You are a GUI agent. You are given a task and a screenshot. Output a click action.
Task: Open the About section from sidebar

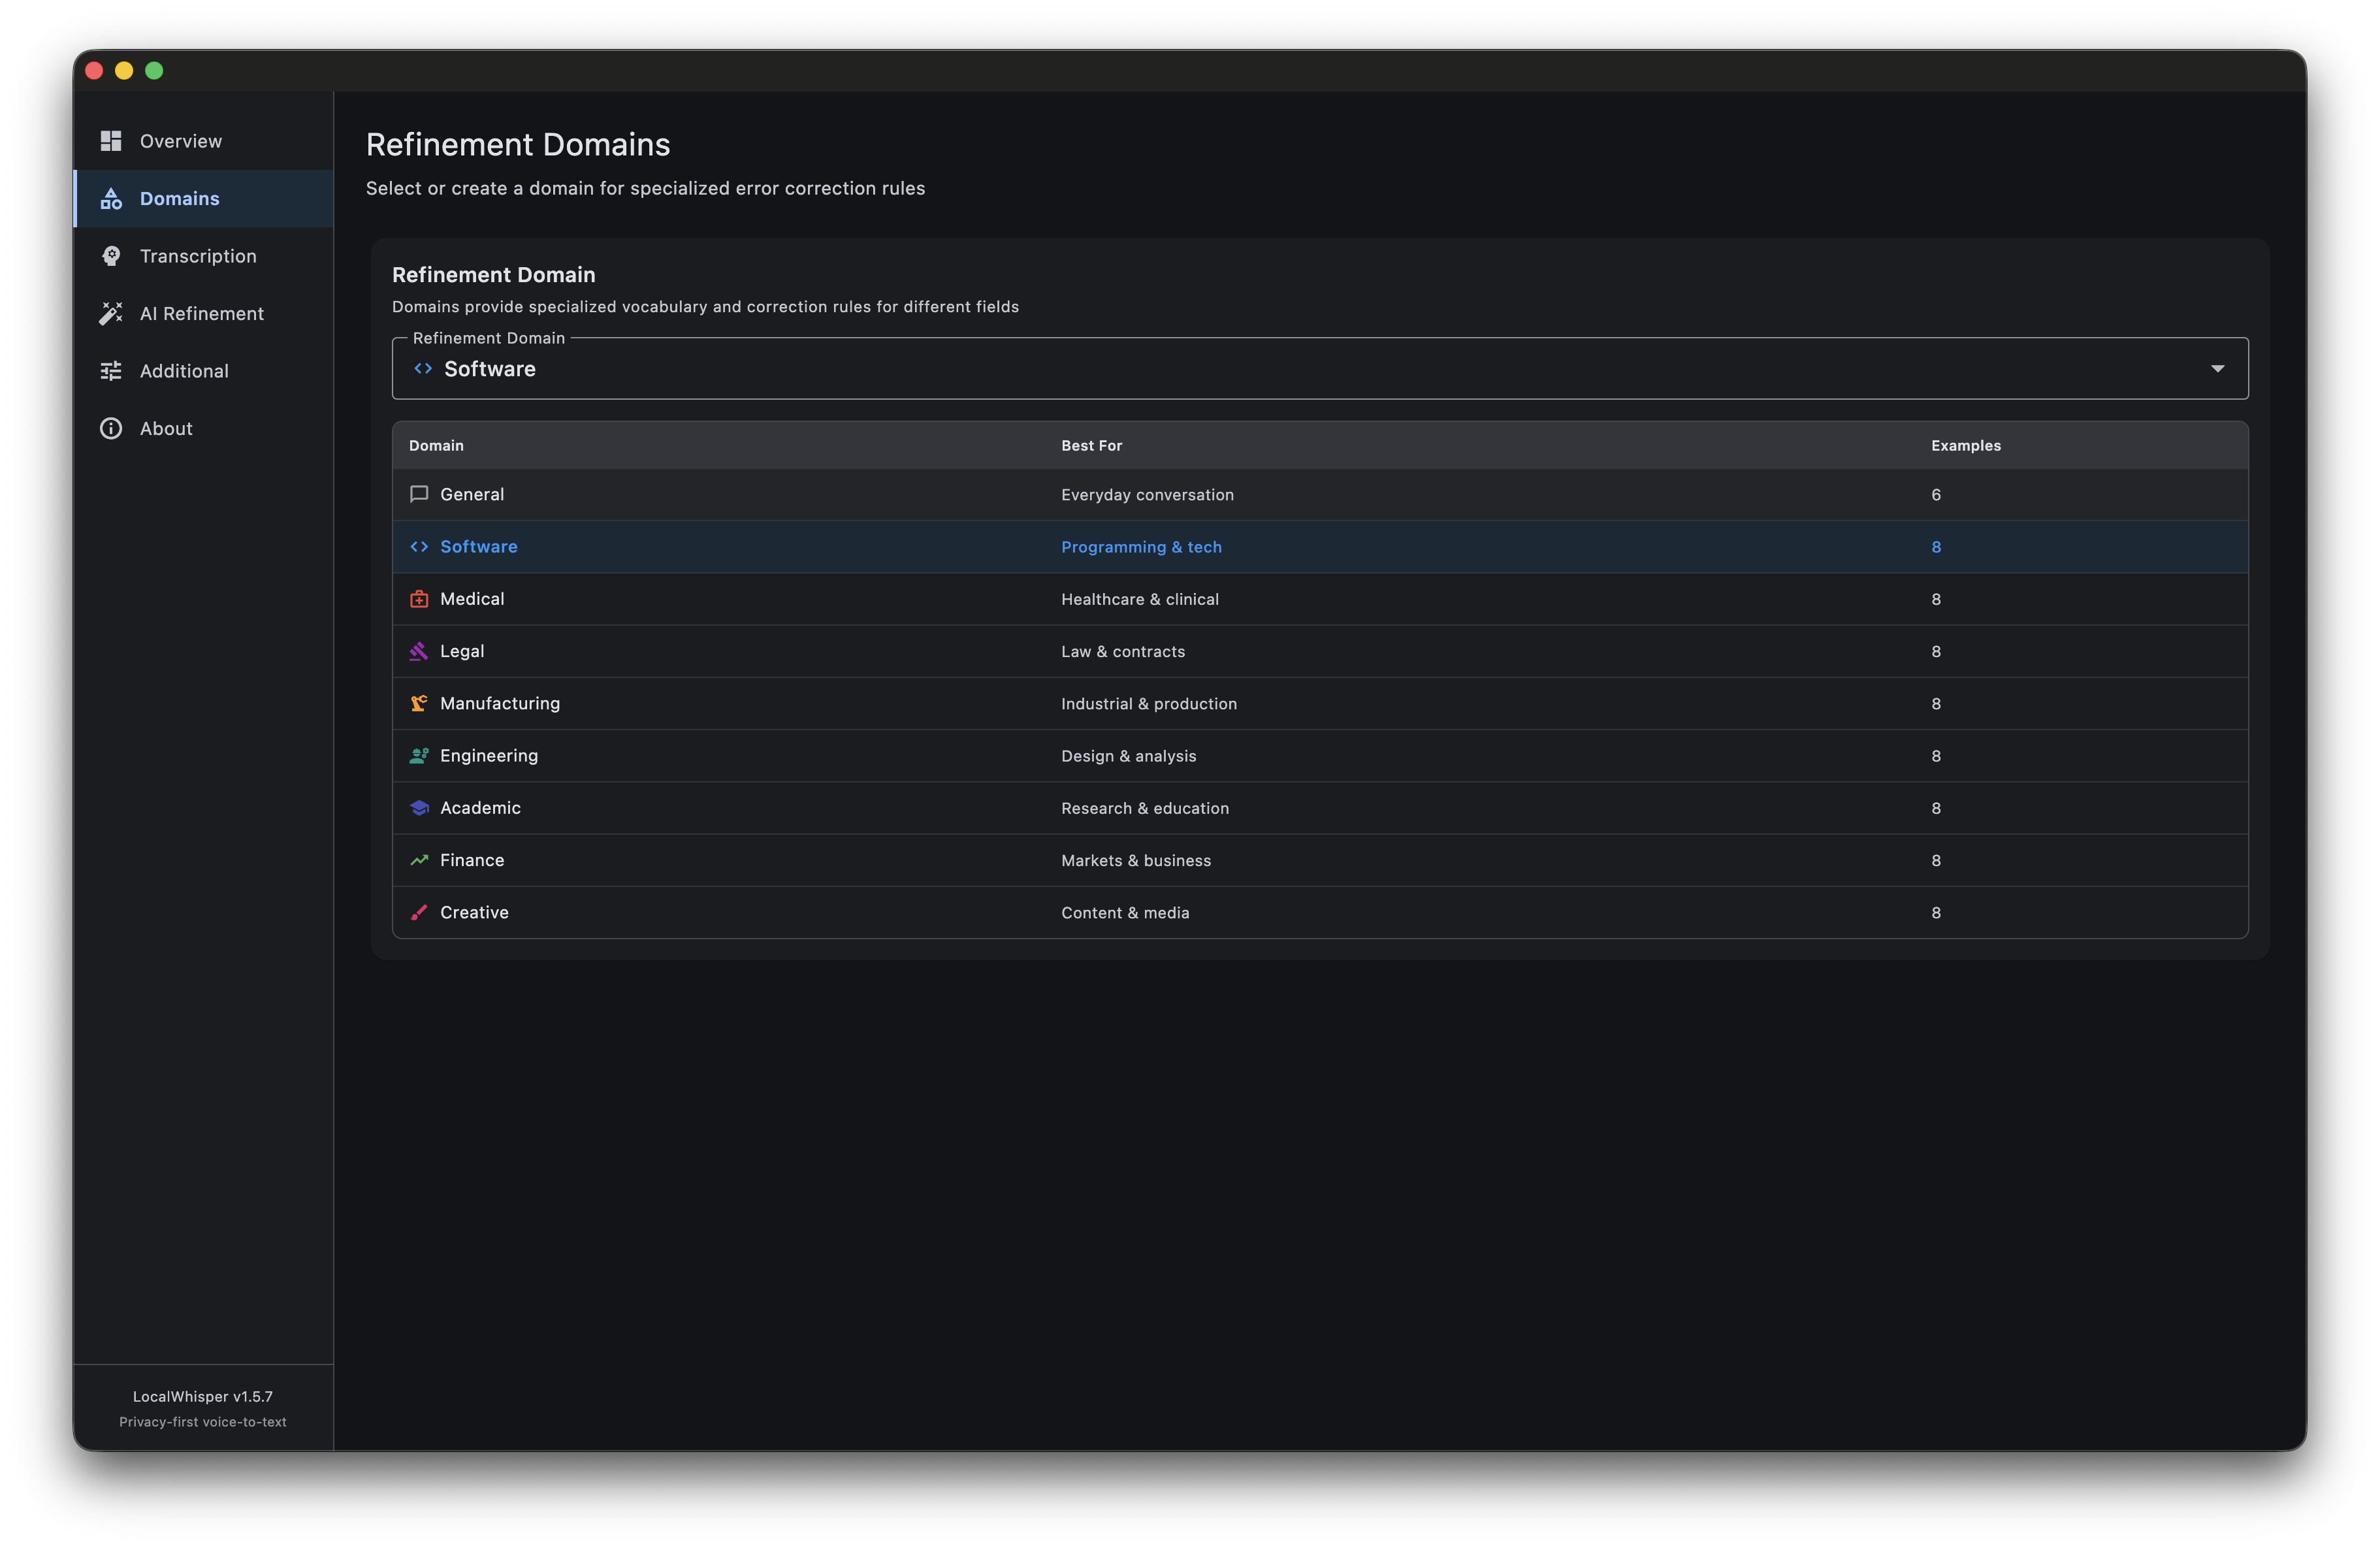coord(166,428)
